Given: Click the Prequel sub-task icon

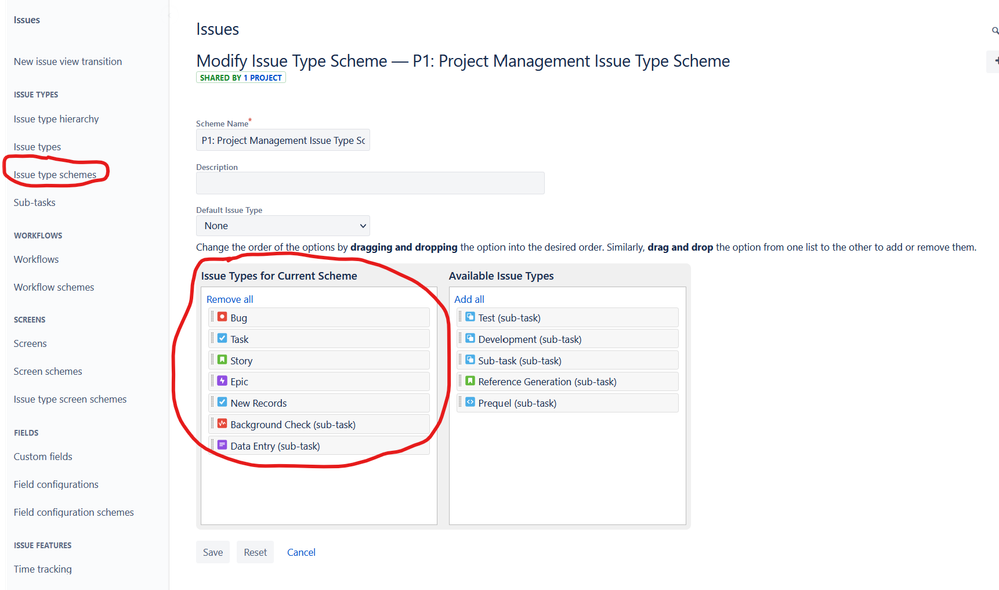Looking at the screenshot, I should [x=470, y=403].
